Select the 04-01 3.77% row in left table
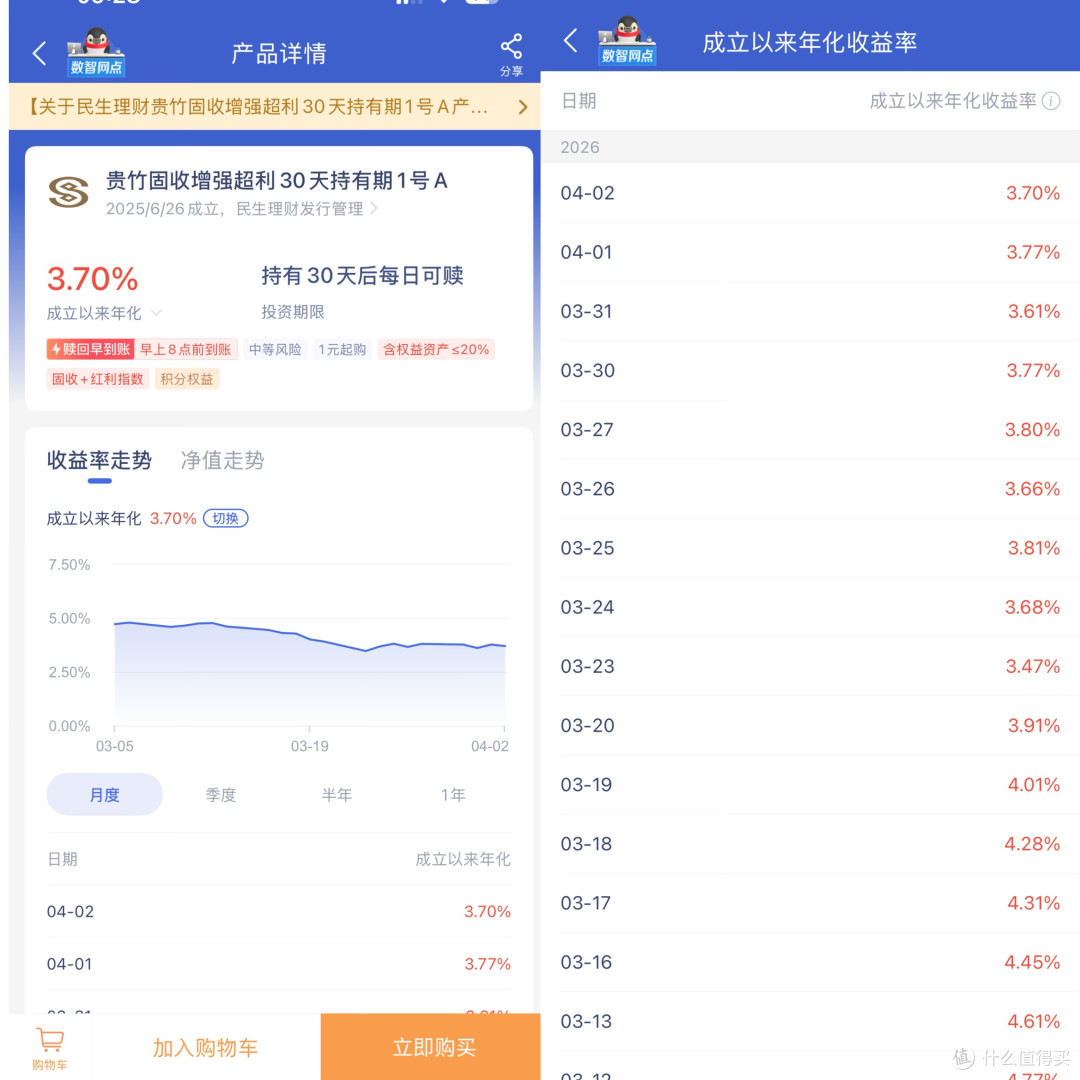Viewport: 1080px width, 1080px height. click(279, 964)
